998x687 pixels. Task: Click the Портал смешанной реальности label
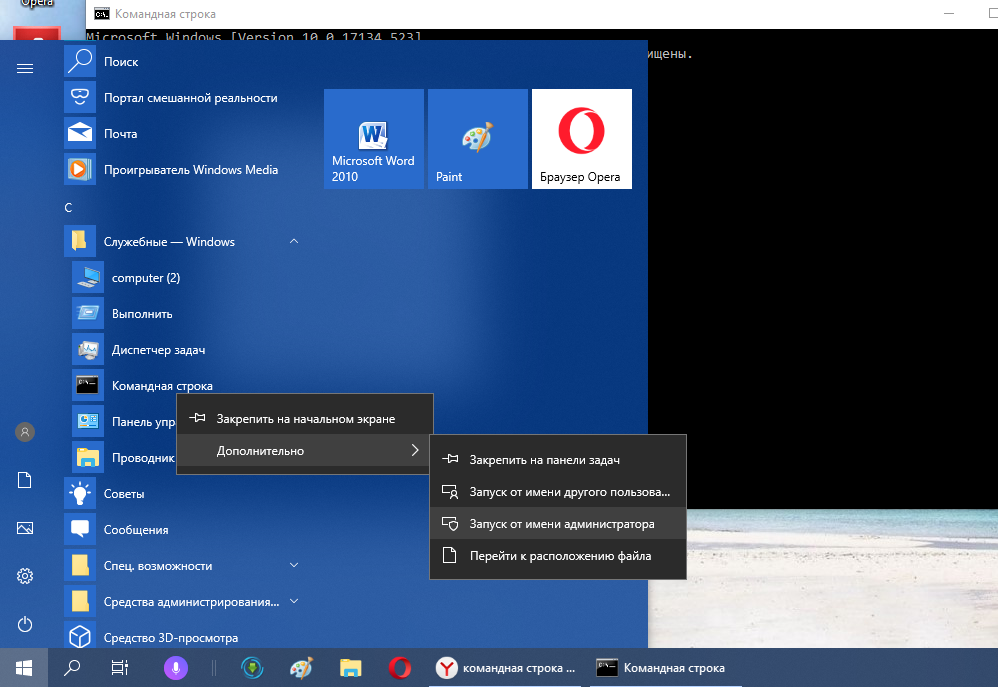190,97
